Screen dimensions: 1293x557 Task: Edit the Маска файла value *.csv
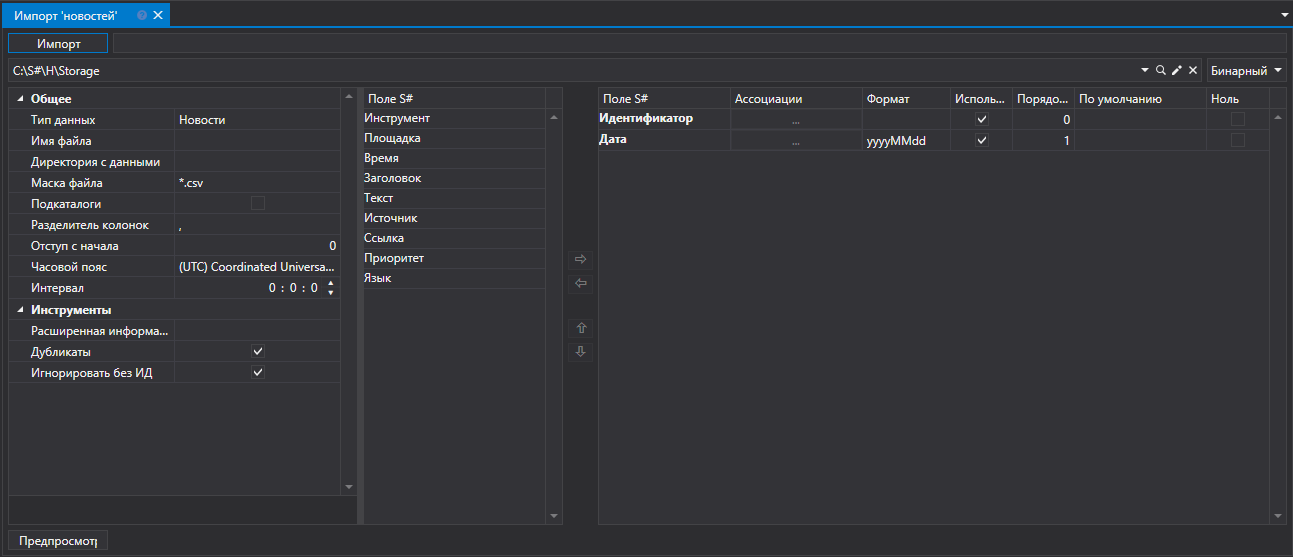(x=257, y=183)
